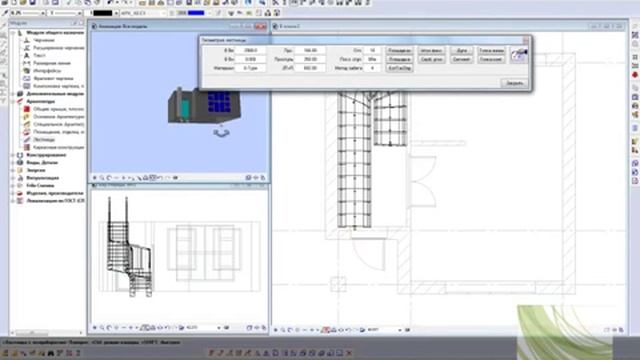
Task: Open the scale dropdown in the elevation viewport
Action: (x=219, y=327)
